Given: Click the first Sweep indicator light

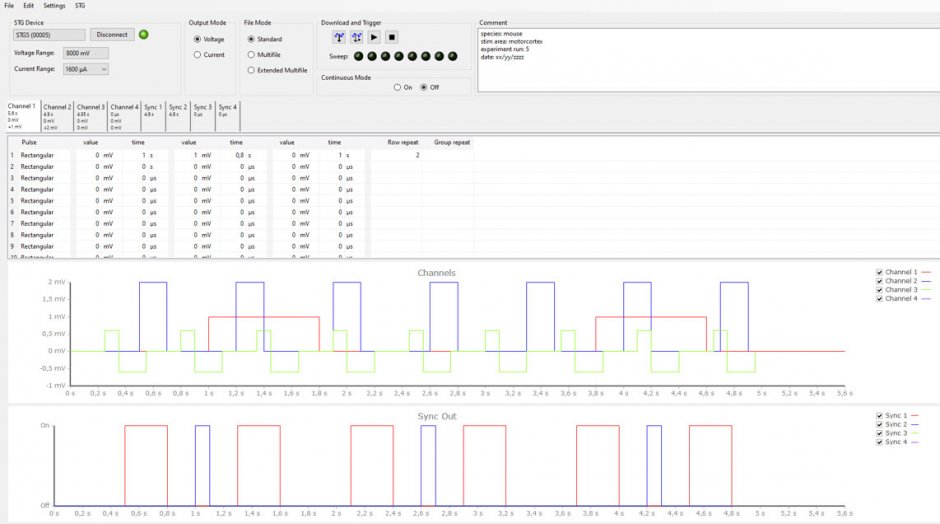Looking at the screenshot, I should (360, 56).
